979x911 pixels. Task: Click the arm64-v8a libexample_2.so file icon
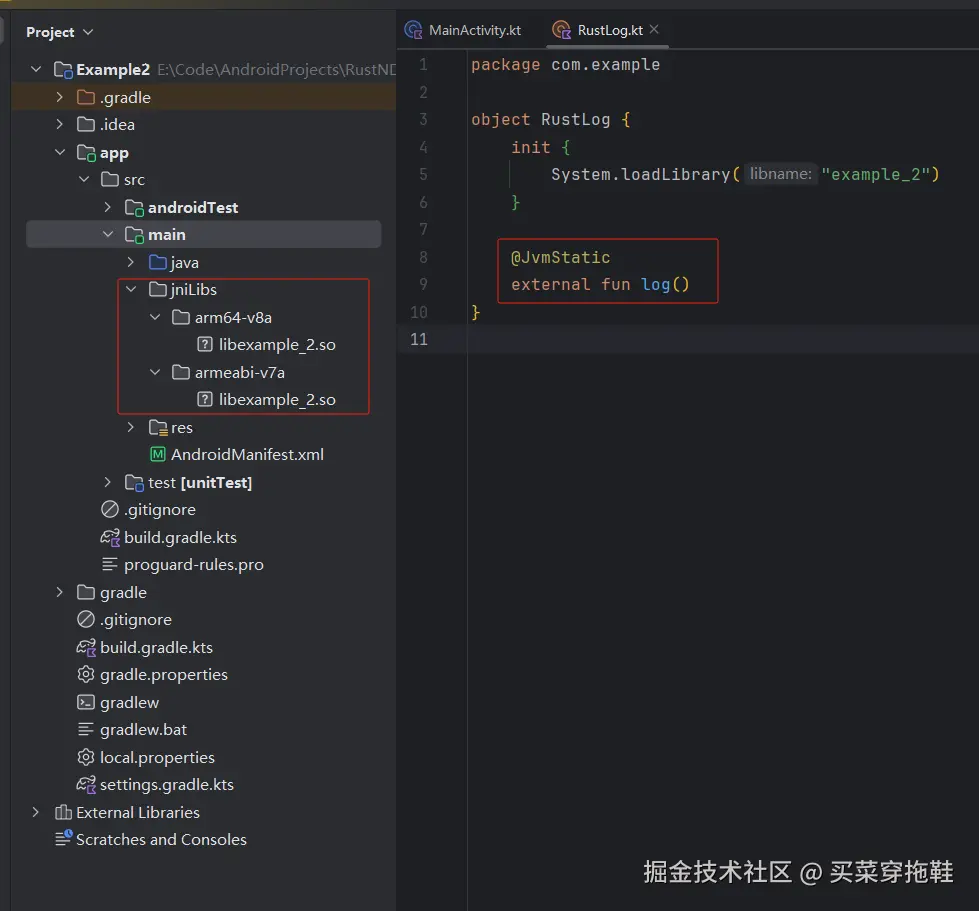[x=205, y=345]
